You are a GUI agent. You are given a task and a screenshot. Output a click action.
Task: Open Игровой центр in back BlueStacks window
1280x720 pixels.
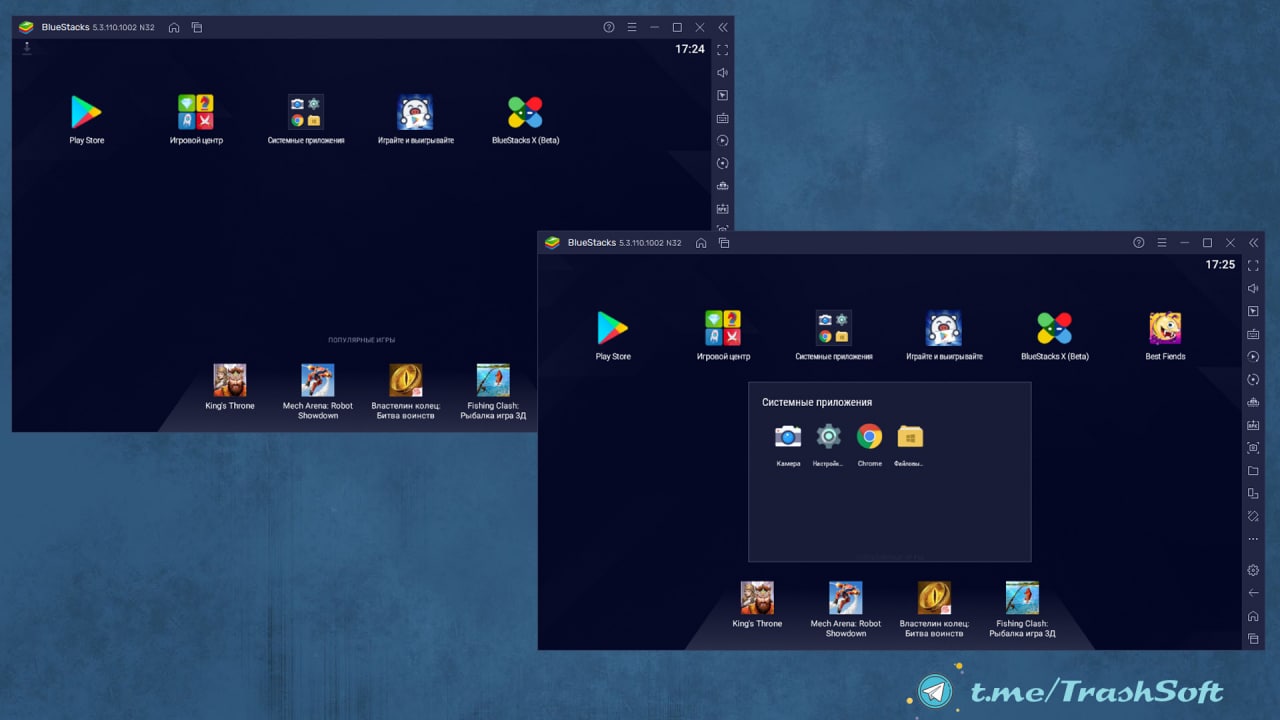click(x=196, y=112)
